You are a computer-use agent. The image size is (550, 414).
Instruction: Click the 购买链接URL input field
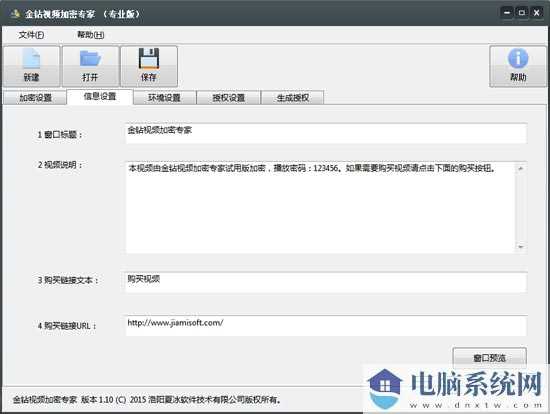[x=326, y=326]
